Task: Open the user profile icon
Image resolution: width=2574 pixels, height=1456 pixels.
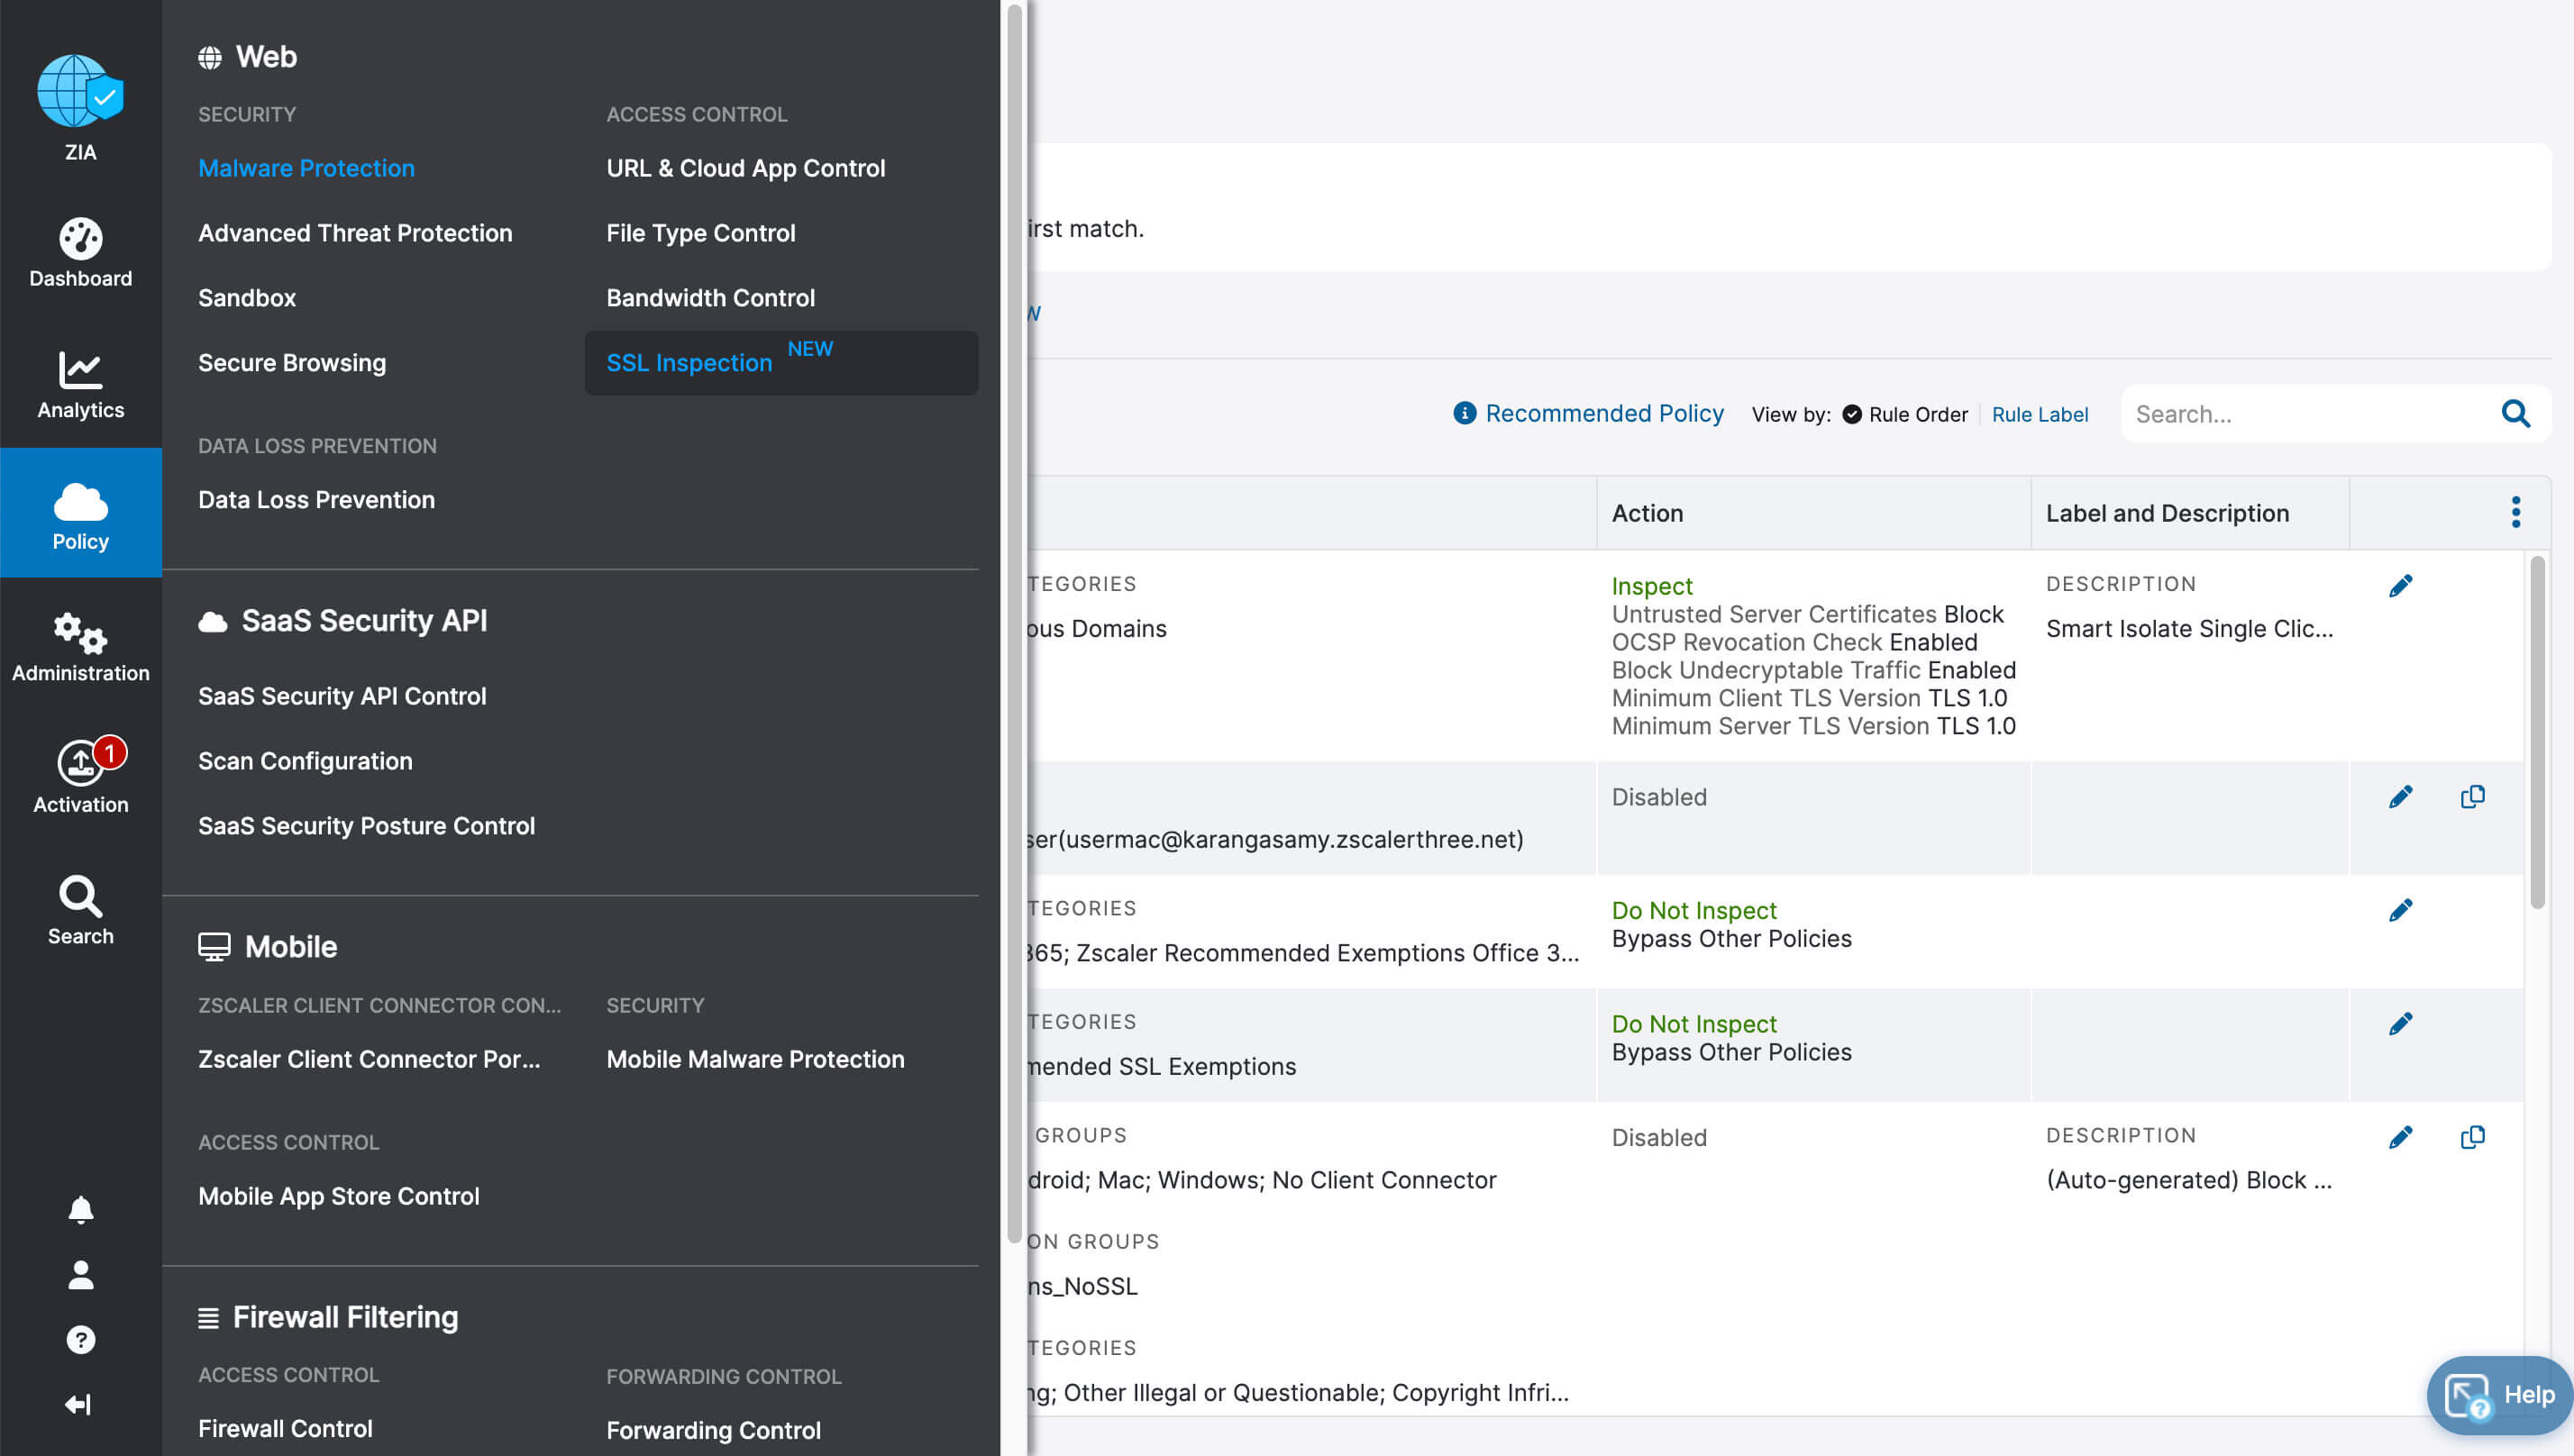Action: (81, 1275)
